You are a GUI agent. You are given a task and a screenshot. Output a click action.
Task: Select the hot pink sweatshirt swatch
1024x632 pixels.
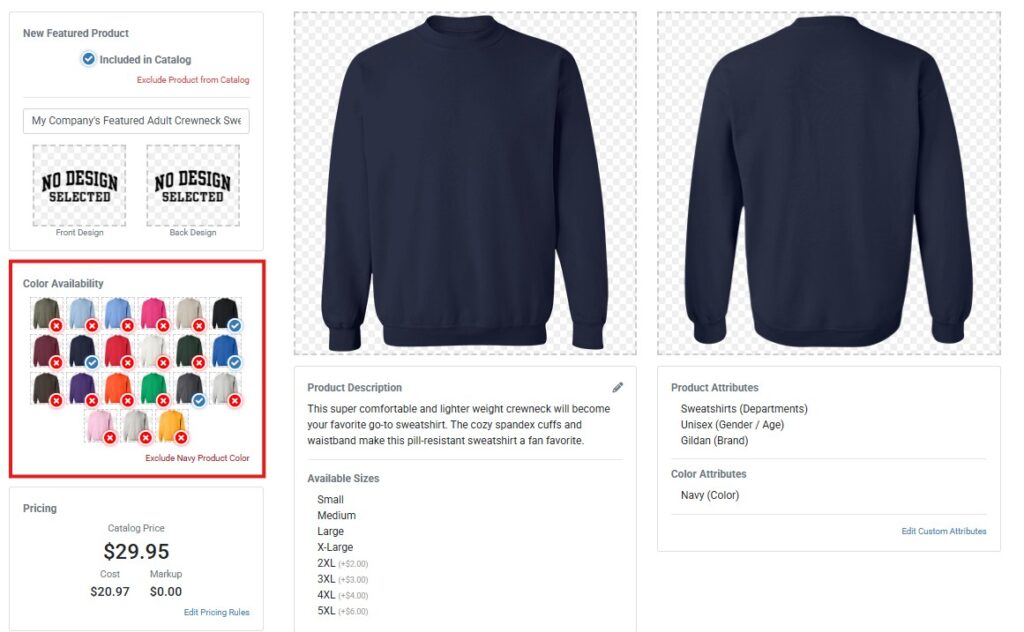tap(154, 314)
